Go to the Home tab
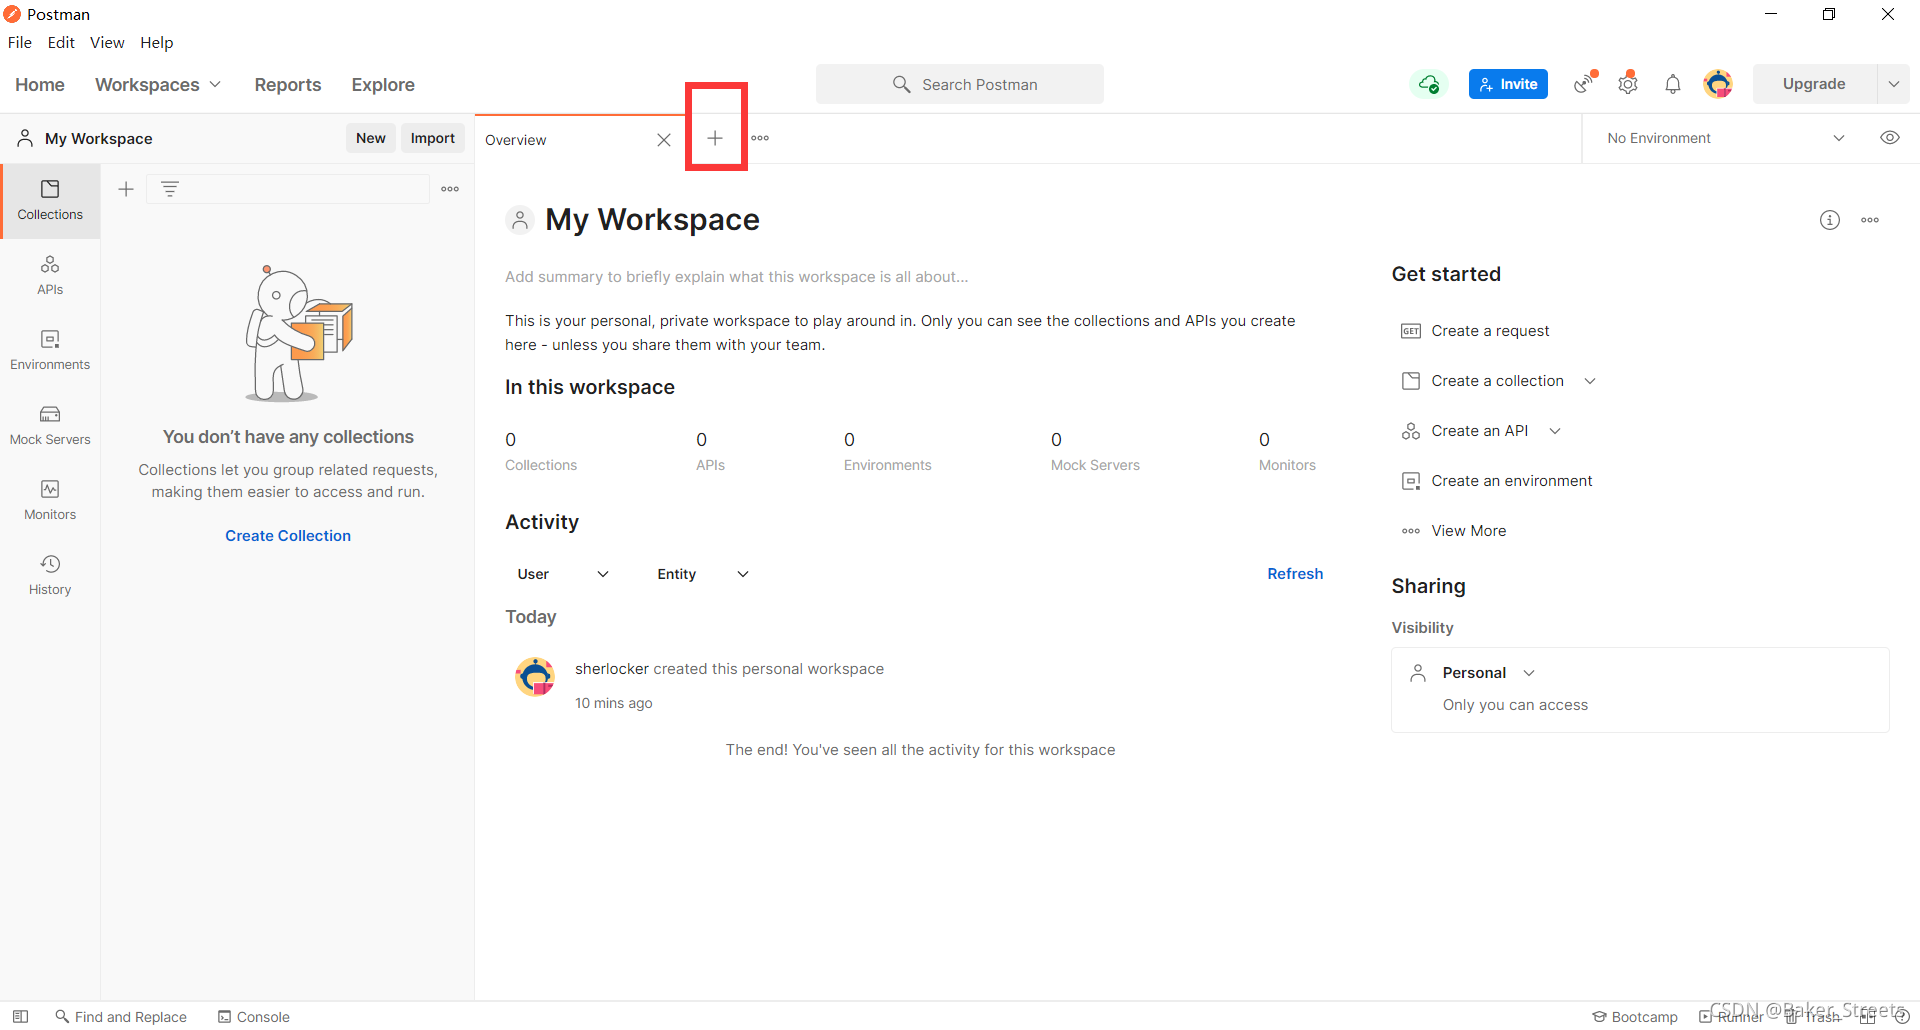The width and height of the screenshot is (1920, 1030). pos(40,85)
